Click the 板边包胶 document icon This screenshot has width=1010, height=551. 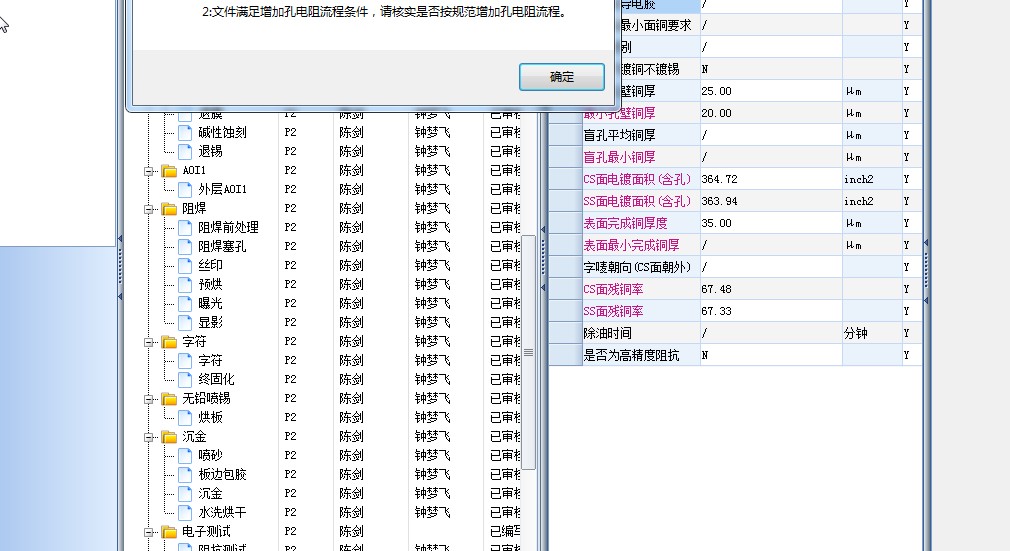point(185,474)
